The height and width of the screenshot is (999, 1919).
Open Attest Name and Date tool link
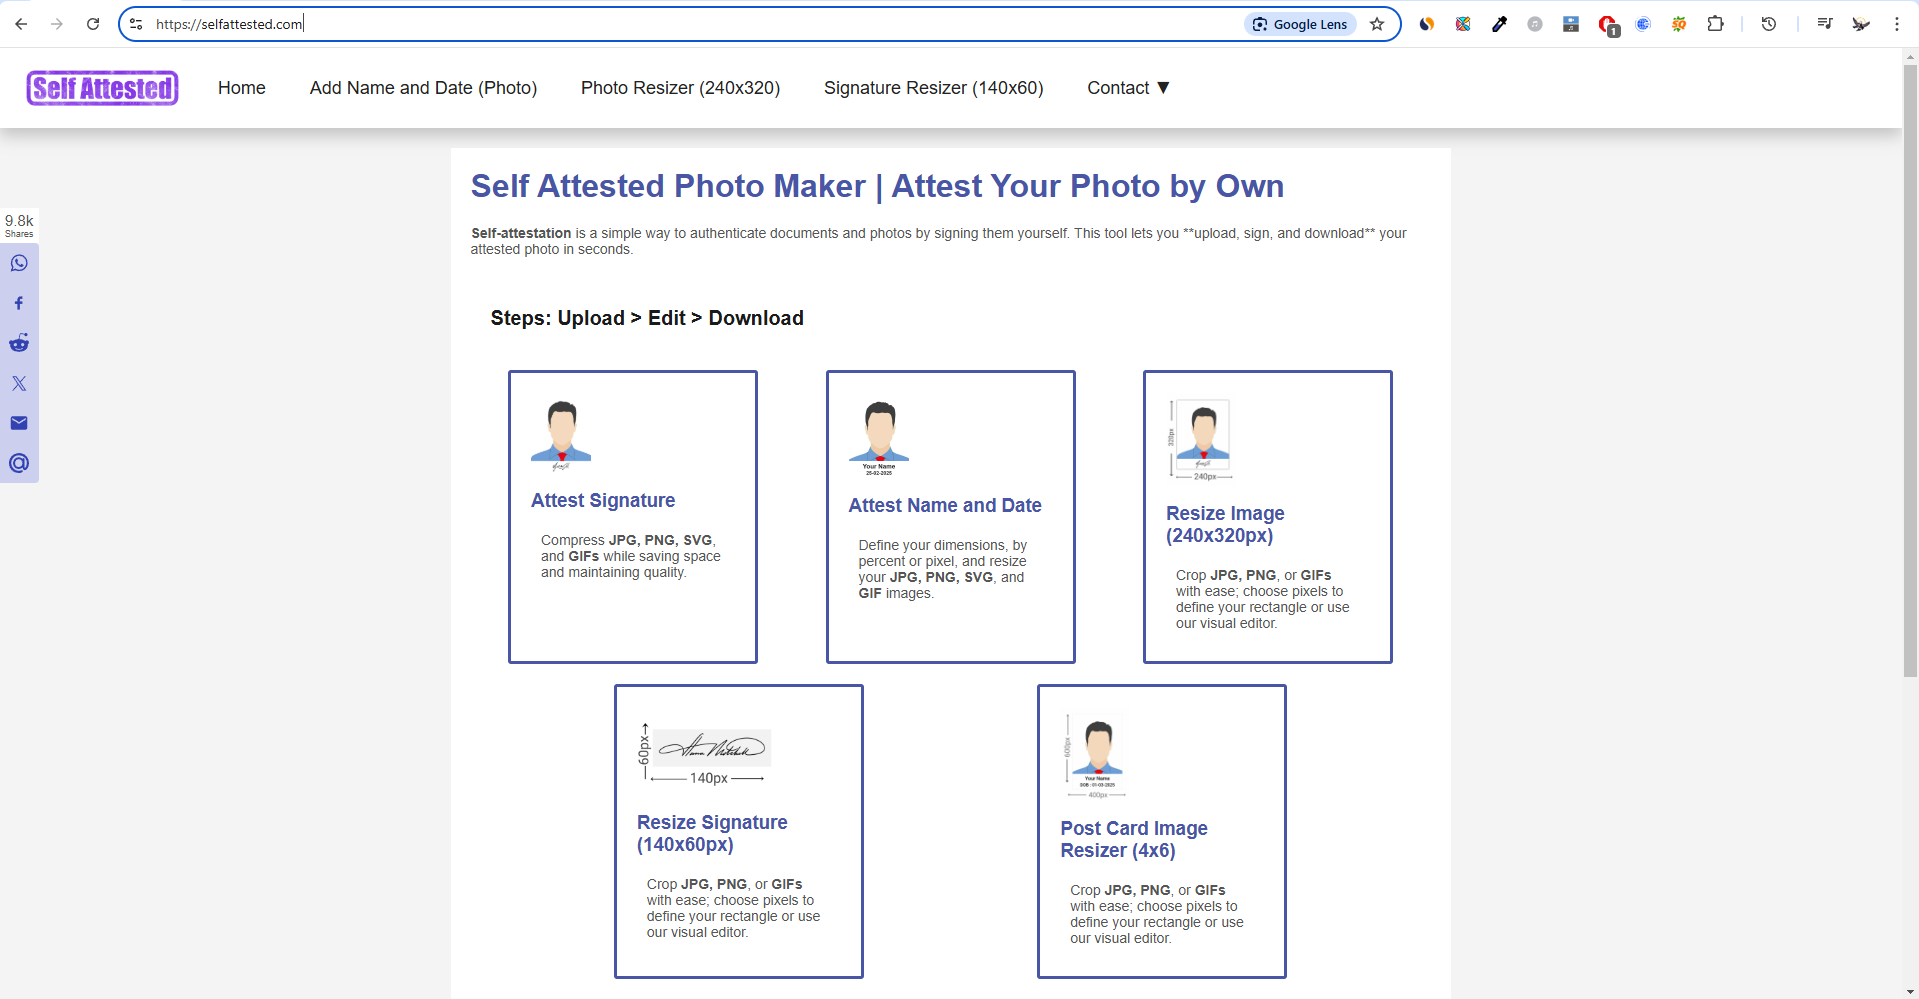click(945, 505)
